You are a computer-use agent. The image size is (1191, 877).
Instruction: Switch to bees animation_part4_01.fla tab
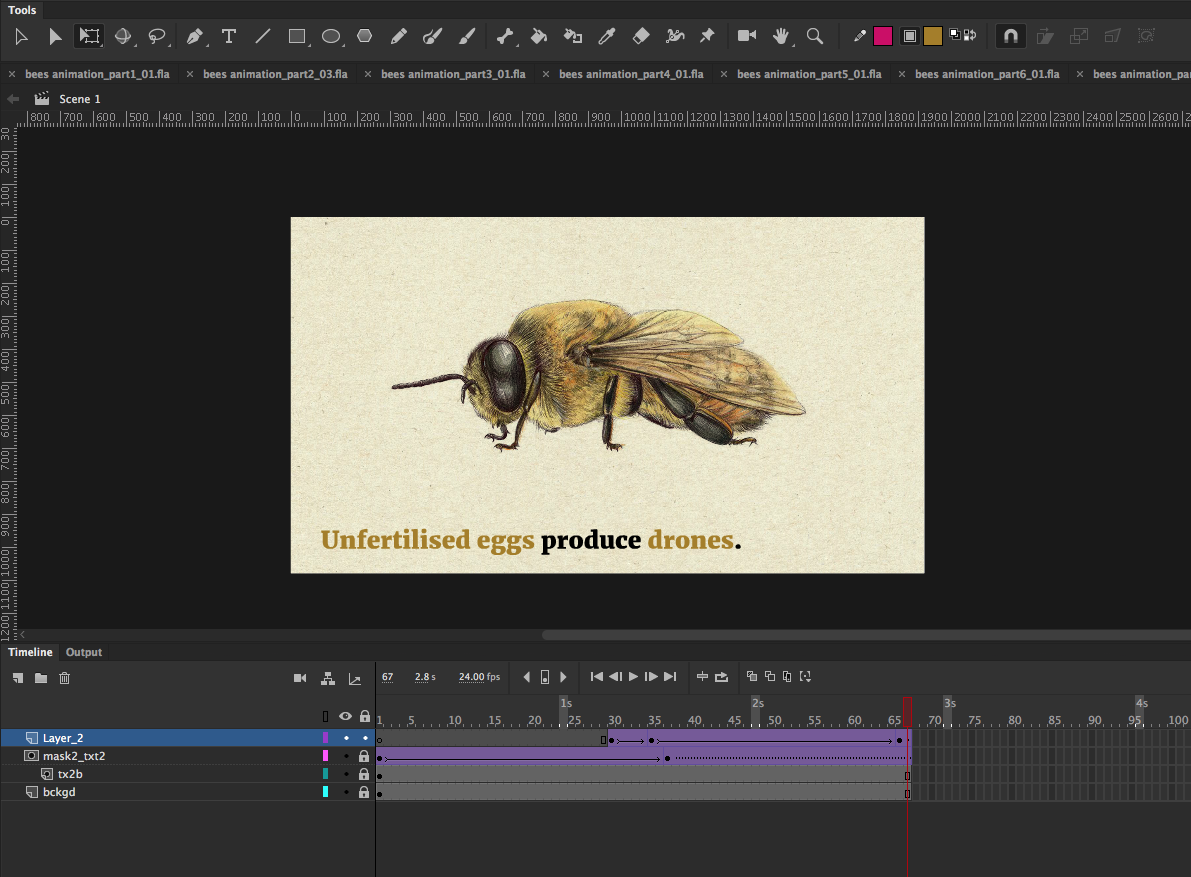[x=631, y=74]
